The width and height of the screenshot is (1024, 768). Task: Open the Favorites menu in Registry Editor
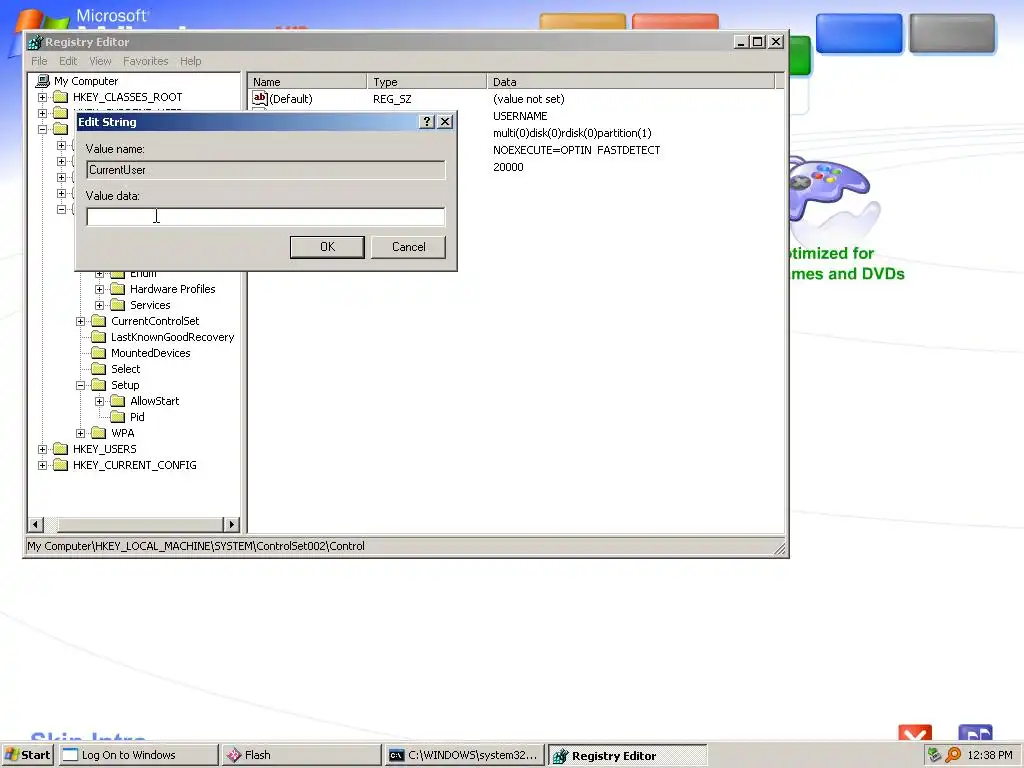pos(145,61)
